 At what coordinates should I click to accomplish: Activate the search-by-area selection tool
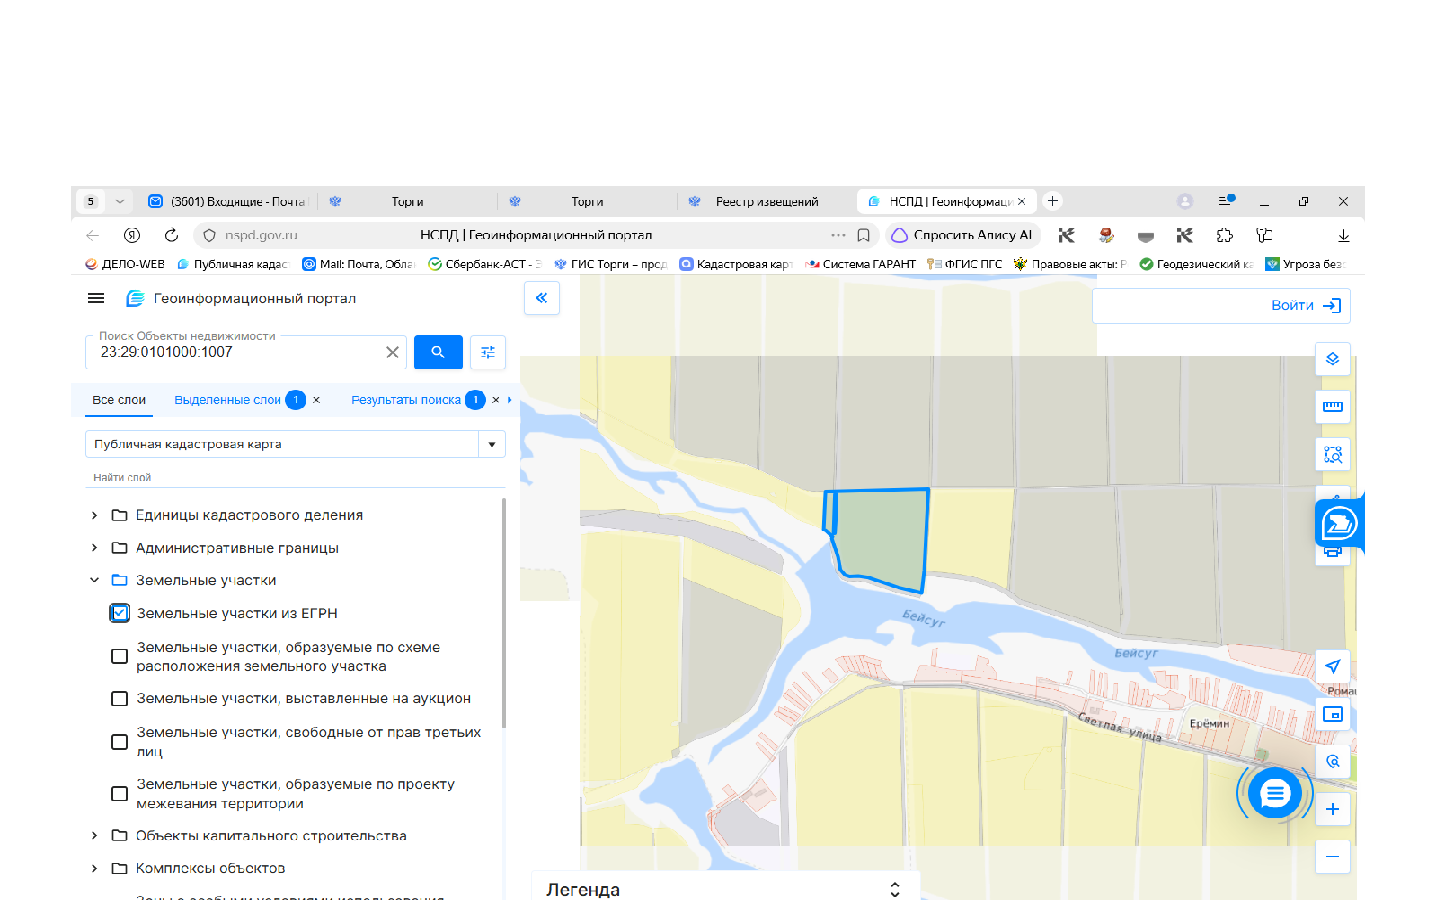click(x=1333, y=455)
